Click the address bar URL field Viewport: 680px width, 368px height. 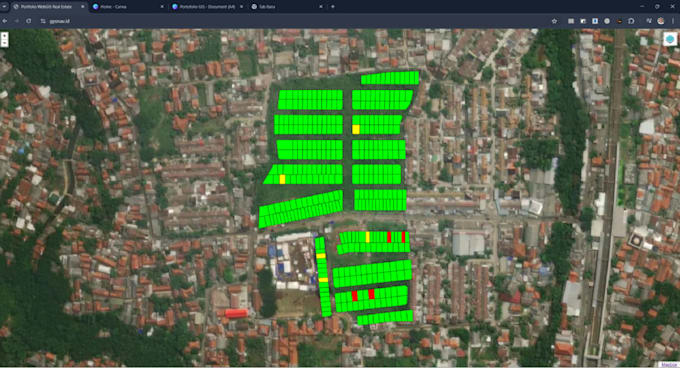point(295,21)
